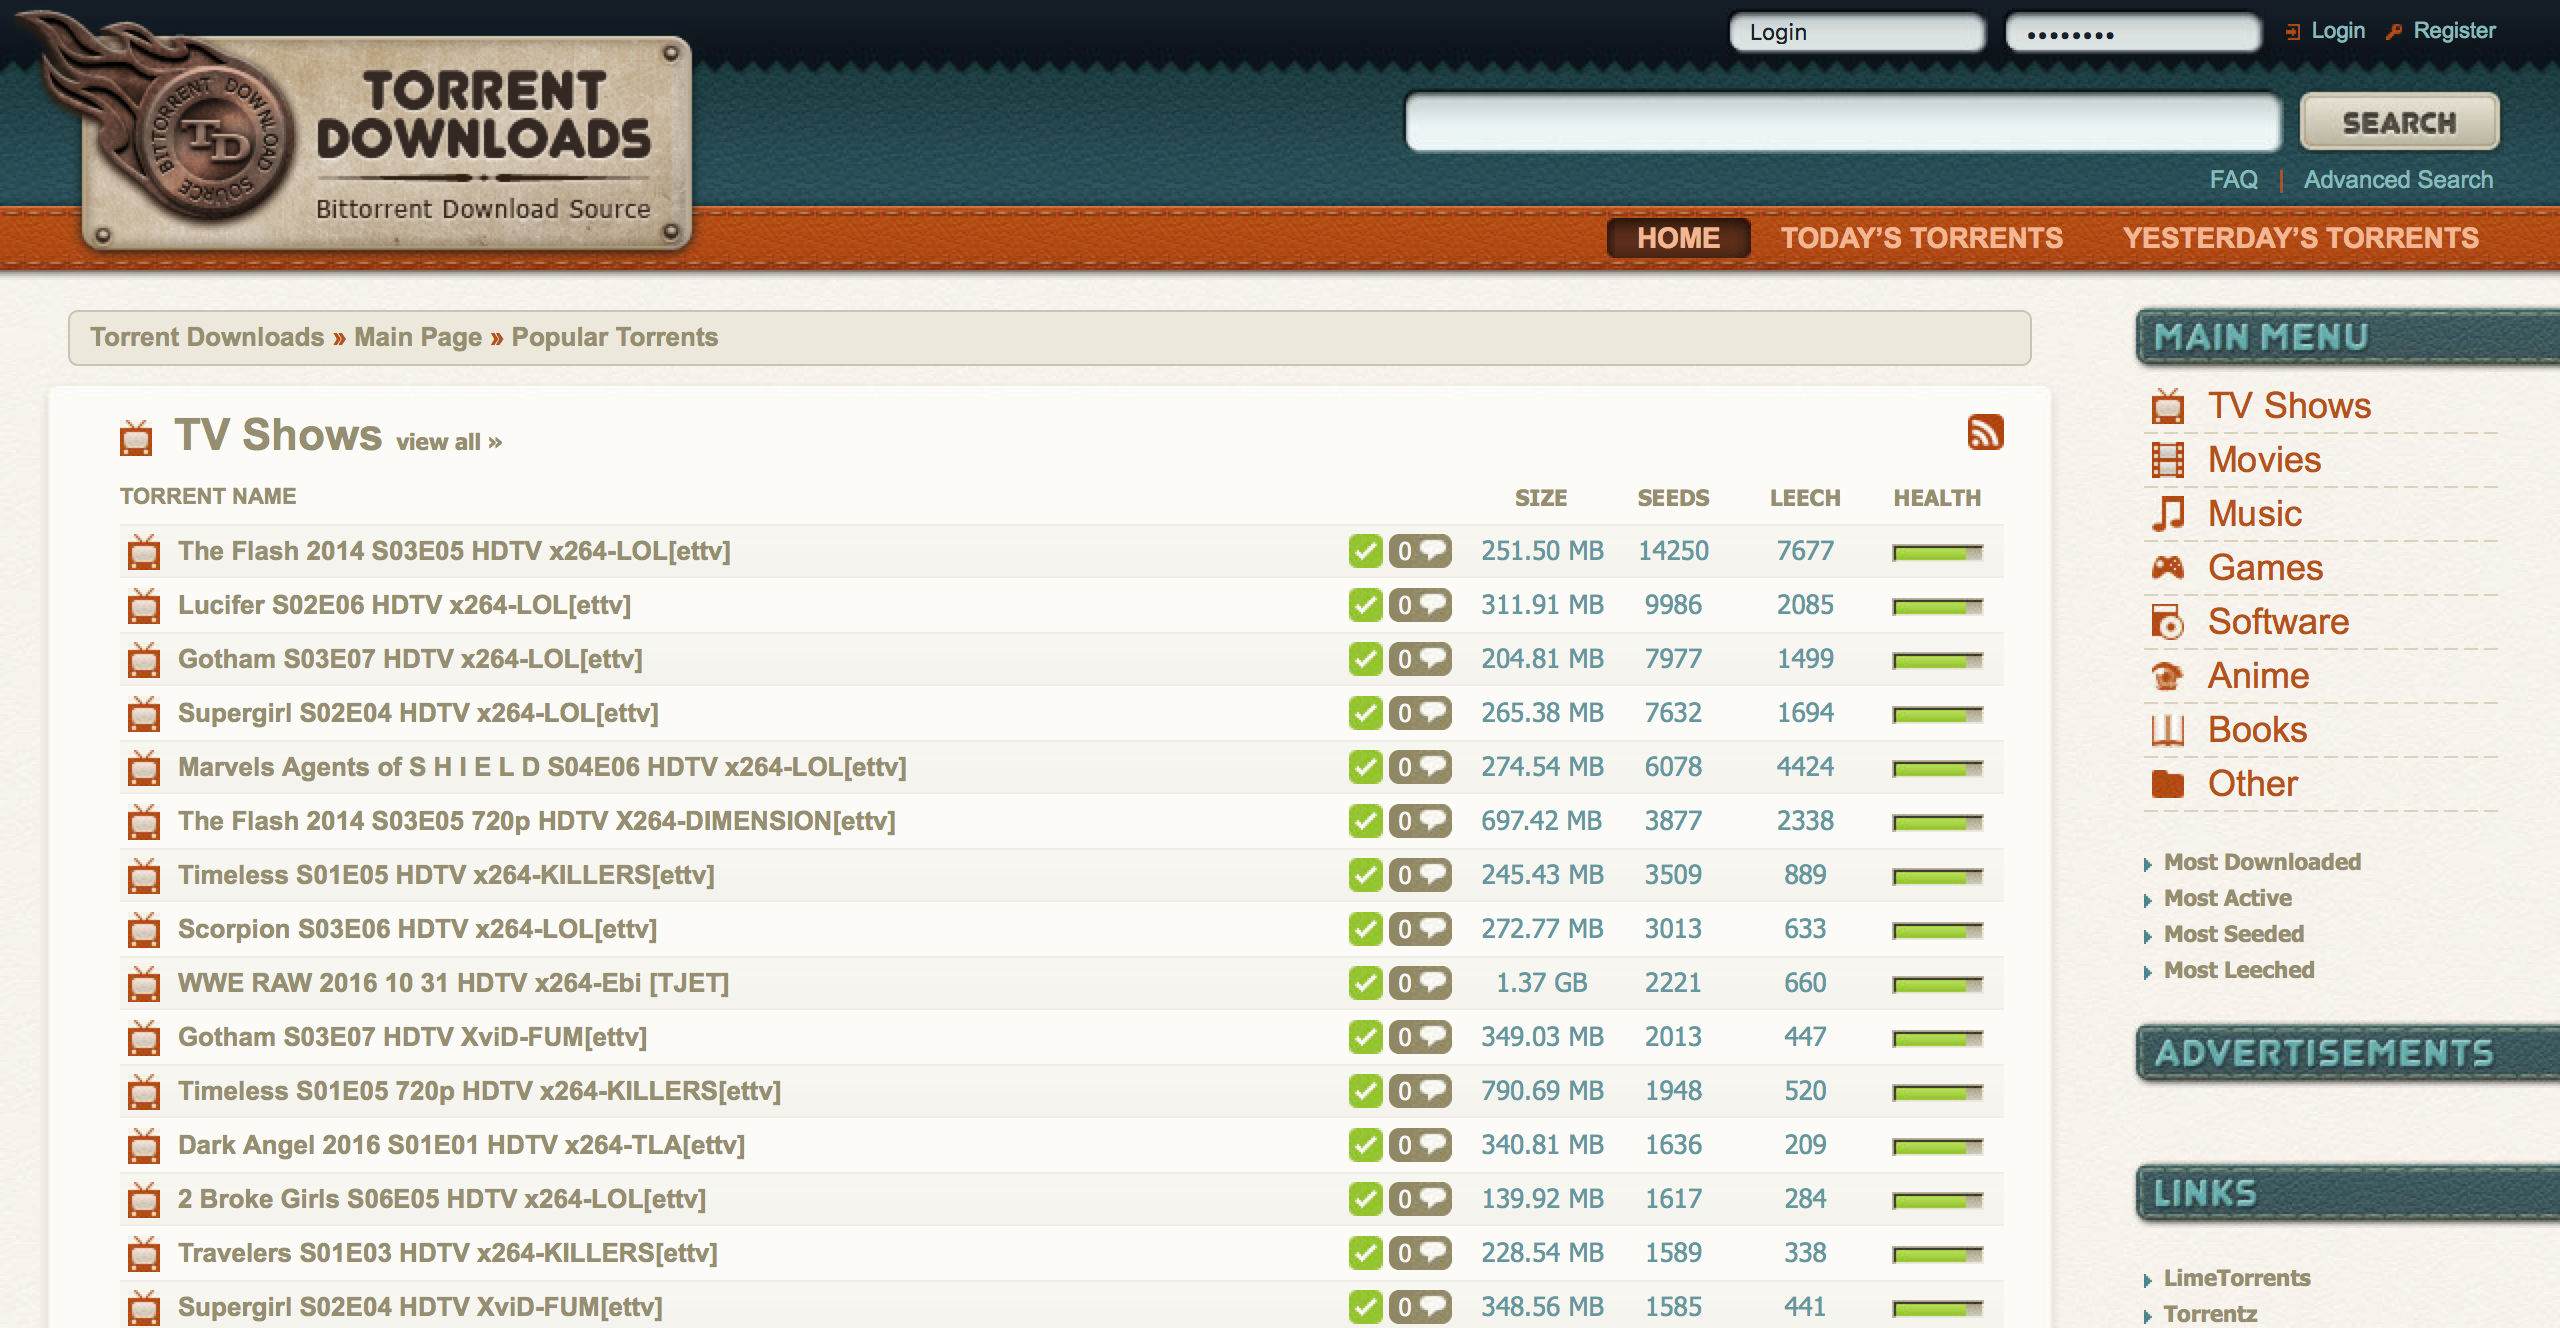Select Books in Main Menu
Screen dimensions: 2560x1328
(x=2257, y=730)
